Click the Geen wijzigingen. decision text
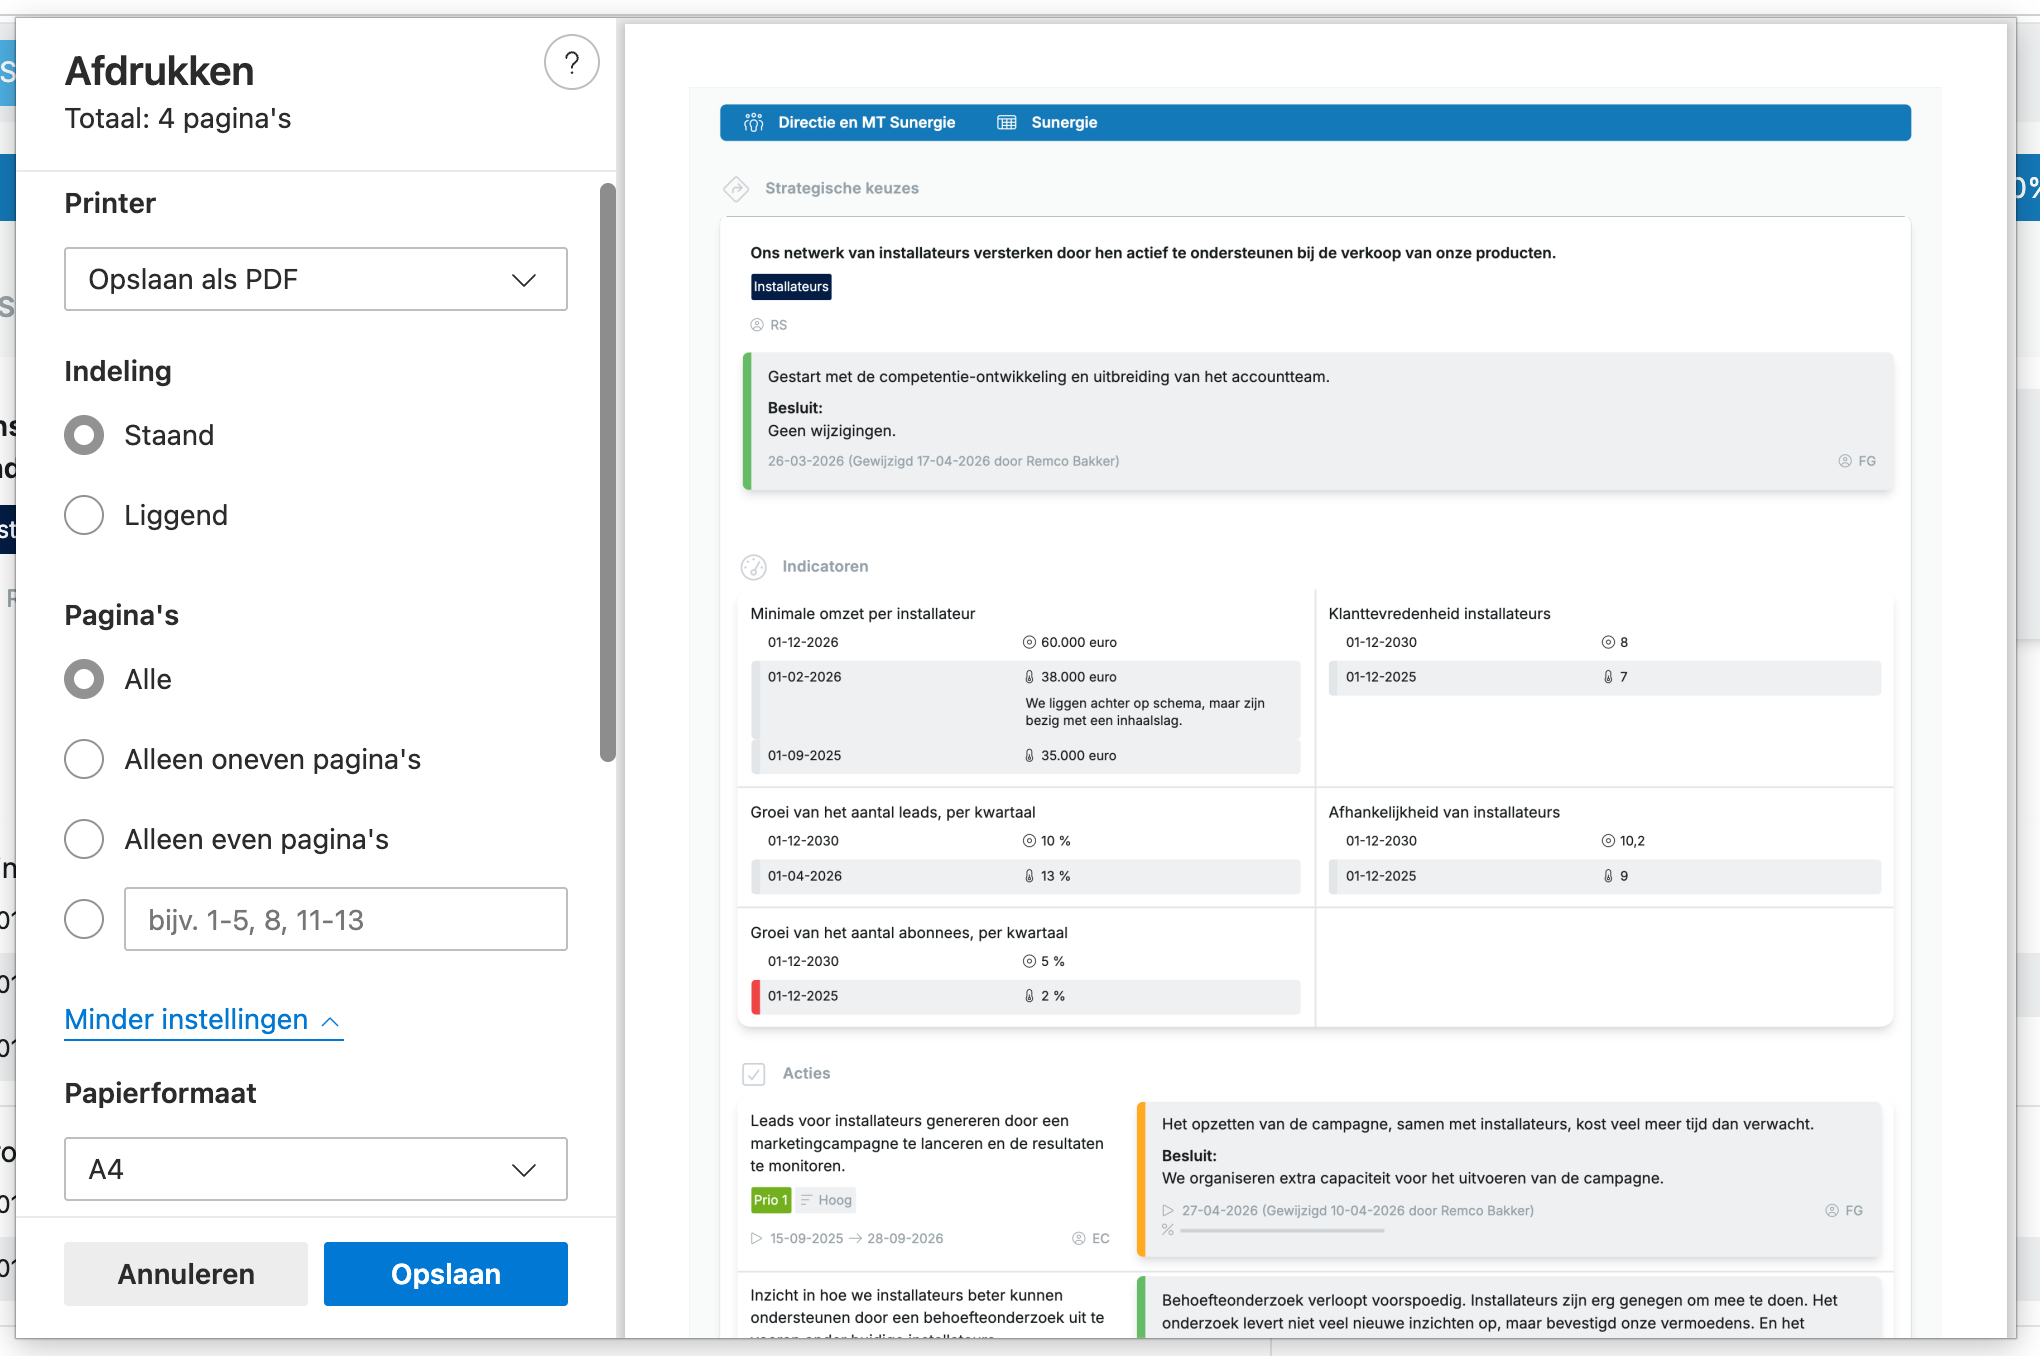 click(x=832, y=431)
